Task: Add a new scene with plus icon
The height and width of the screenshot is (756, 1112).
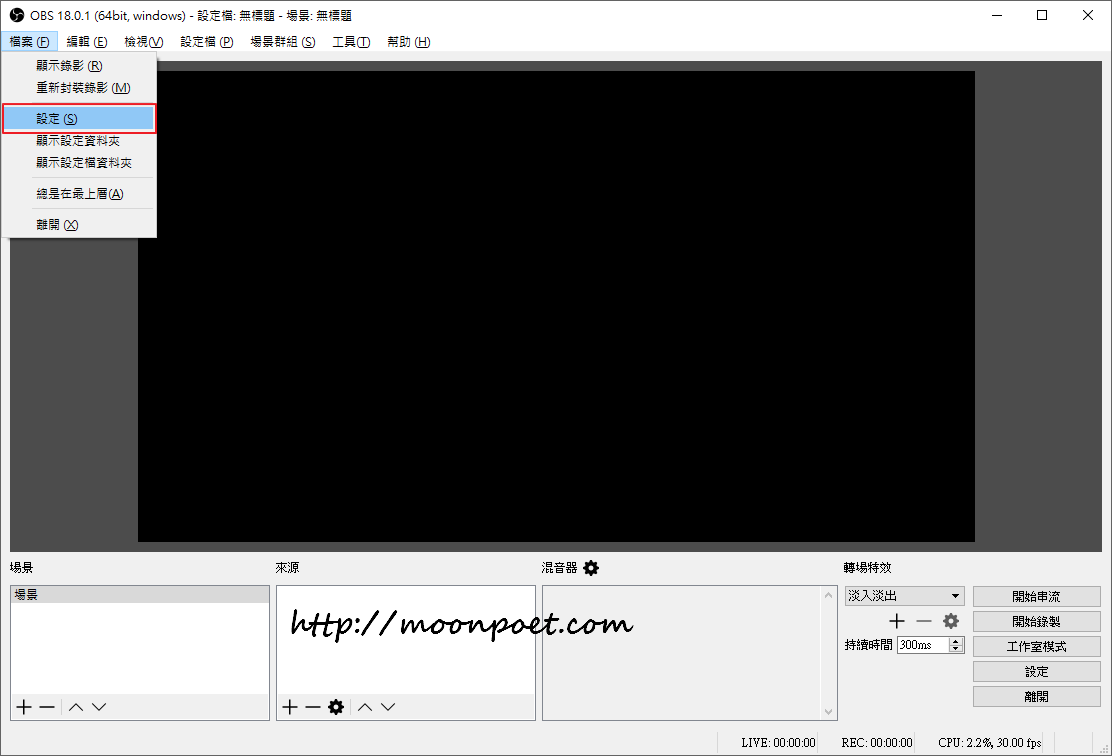Action: (24, 707)
